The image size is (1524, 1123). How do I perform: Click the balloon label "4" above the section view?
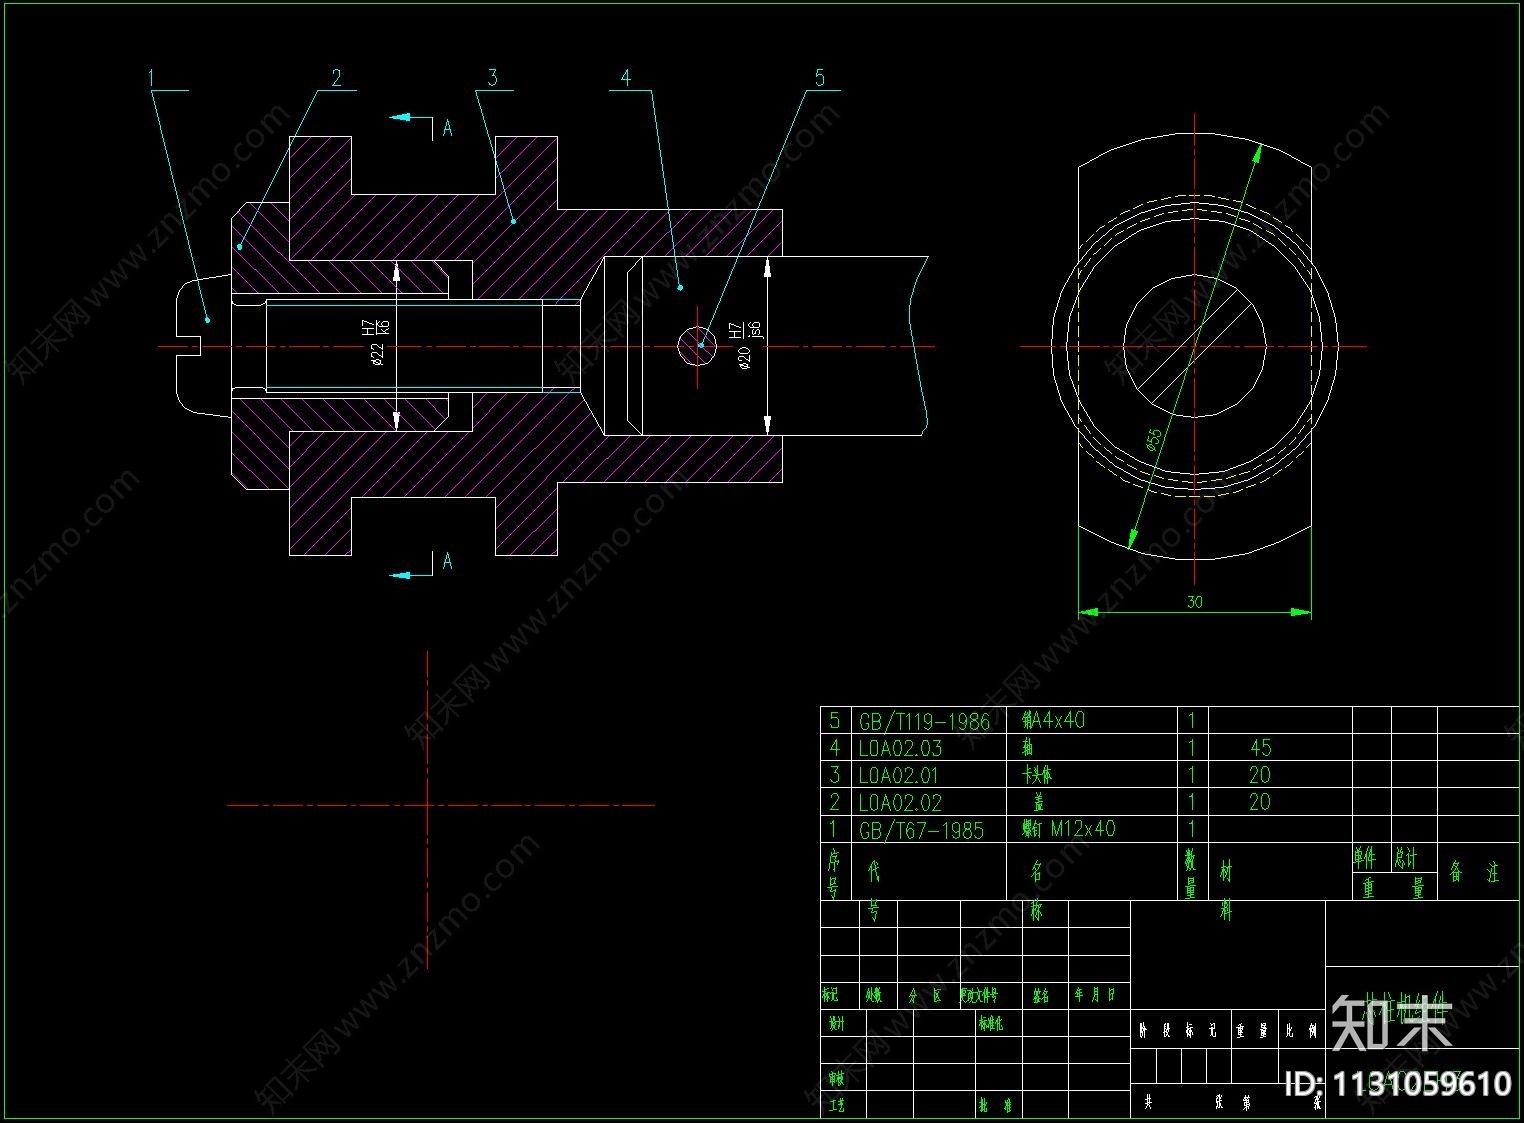pos(626,77)
